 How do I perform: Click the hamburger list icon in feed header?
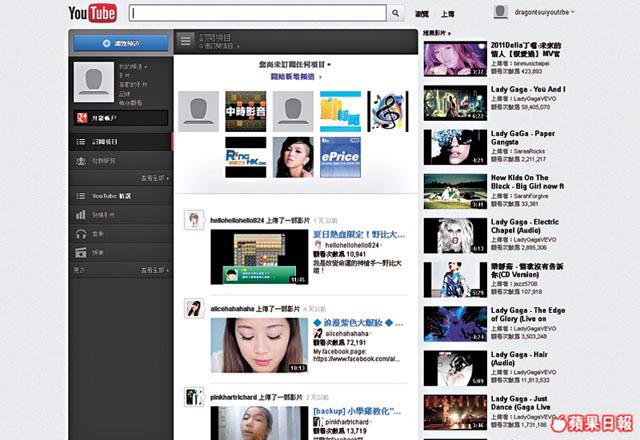186,41
